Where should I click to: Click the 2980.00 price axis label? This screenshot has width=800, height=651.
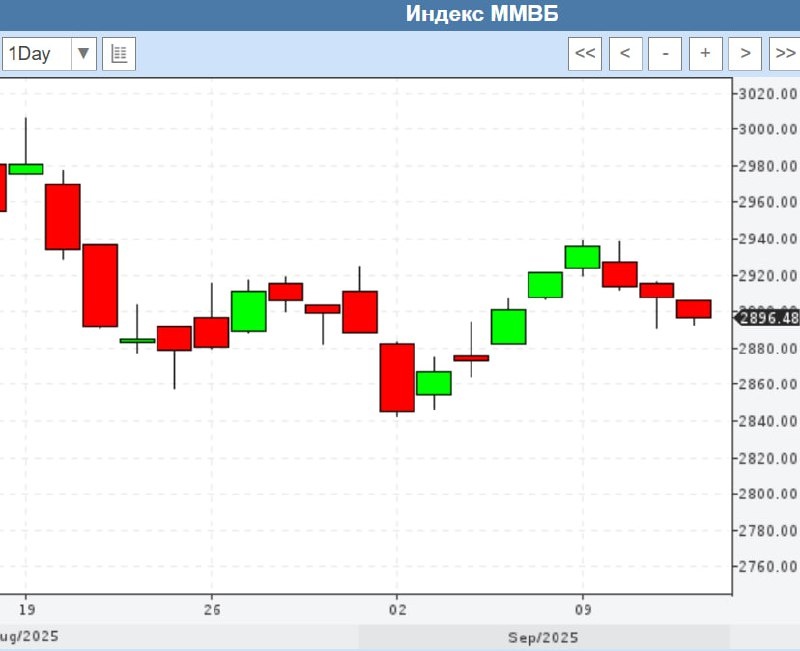(768, 166)
